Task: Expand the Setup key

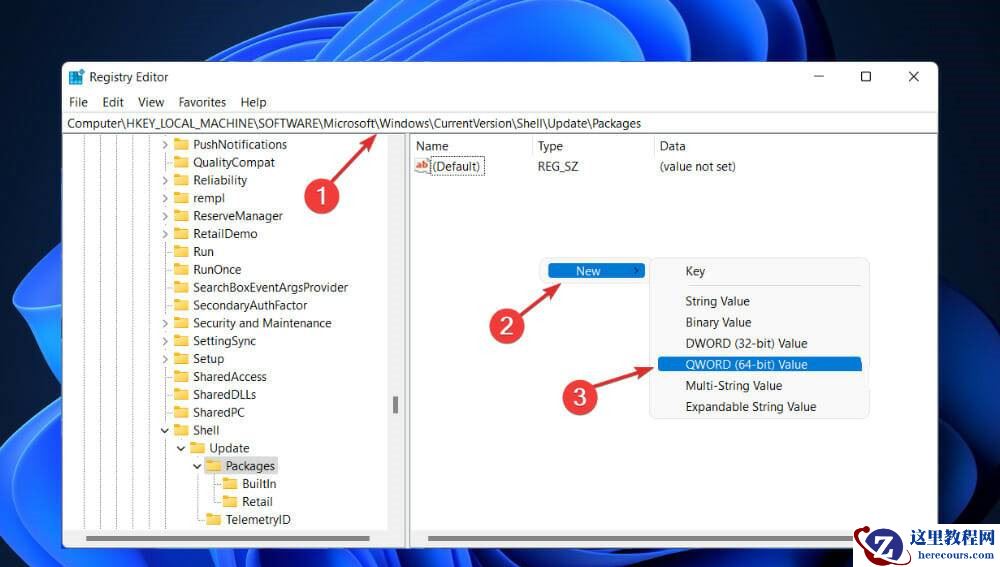Action: tap(165, 359)
